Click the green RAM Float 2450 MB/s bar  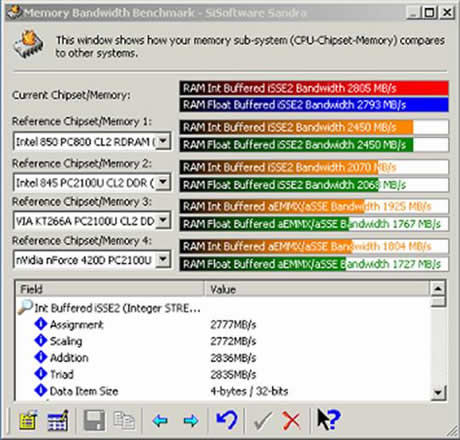(314, 144)
